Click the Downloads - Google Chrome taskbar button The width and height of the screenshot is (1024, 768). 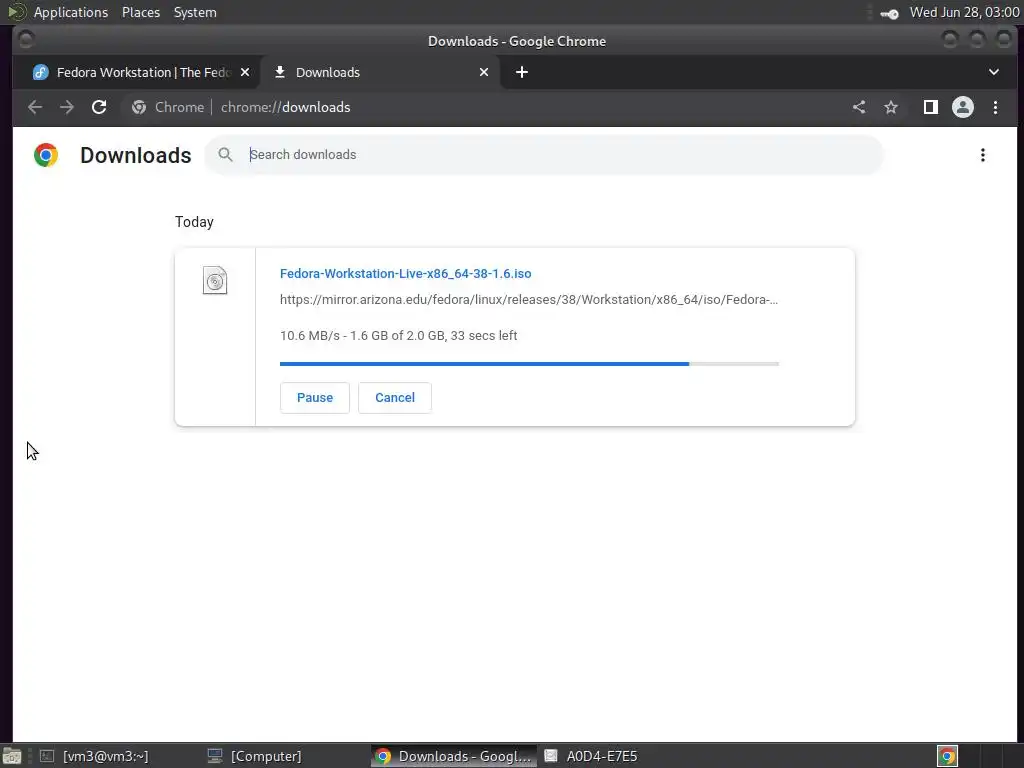click(x=454, y=756)
